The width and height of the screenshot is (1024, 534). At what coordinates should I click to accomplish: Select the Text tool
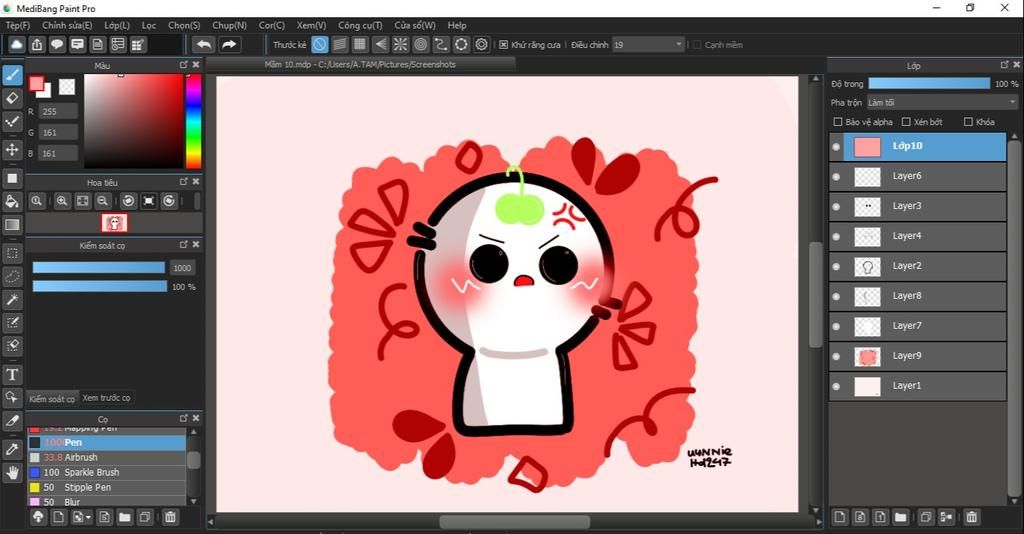[x=12, y=375]
